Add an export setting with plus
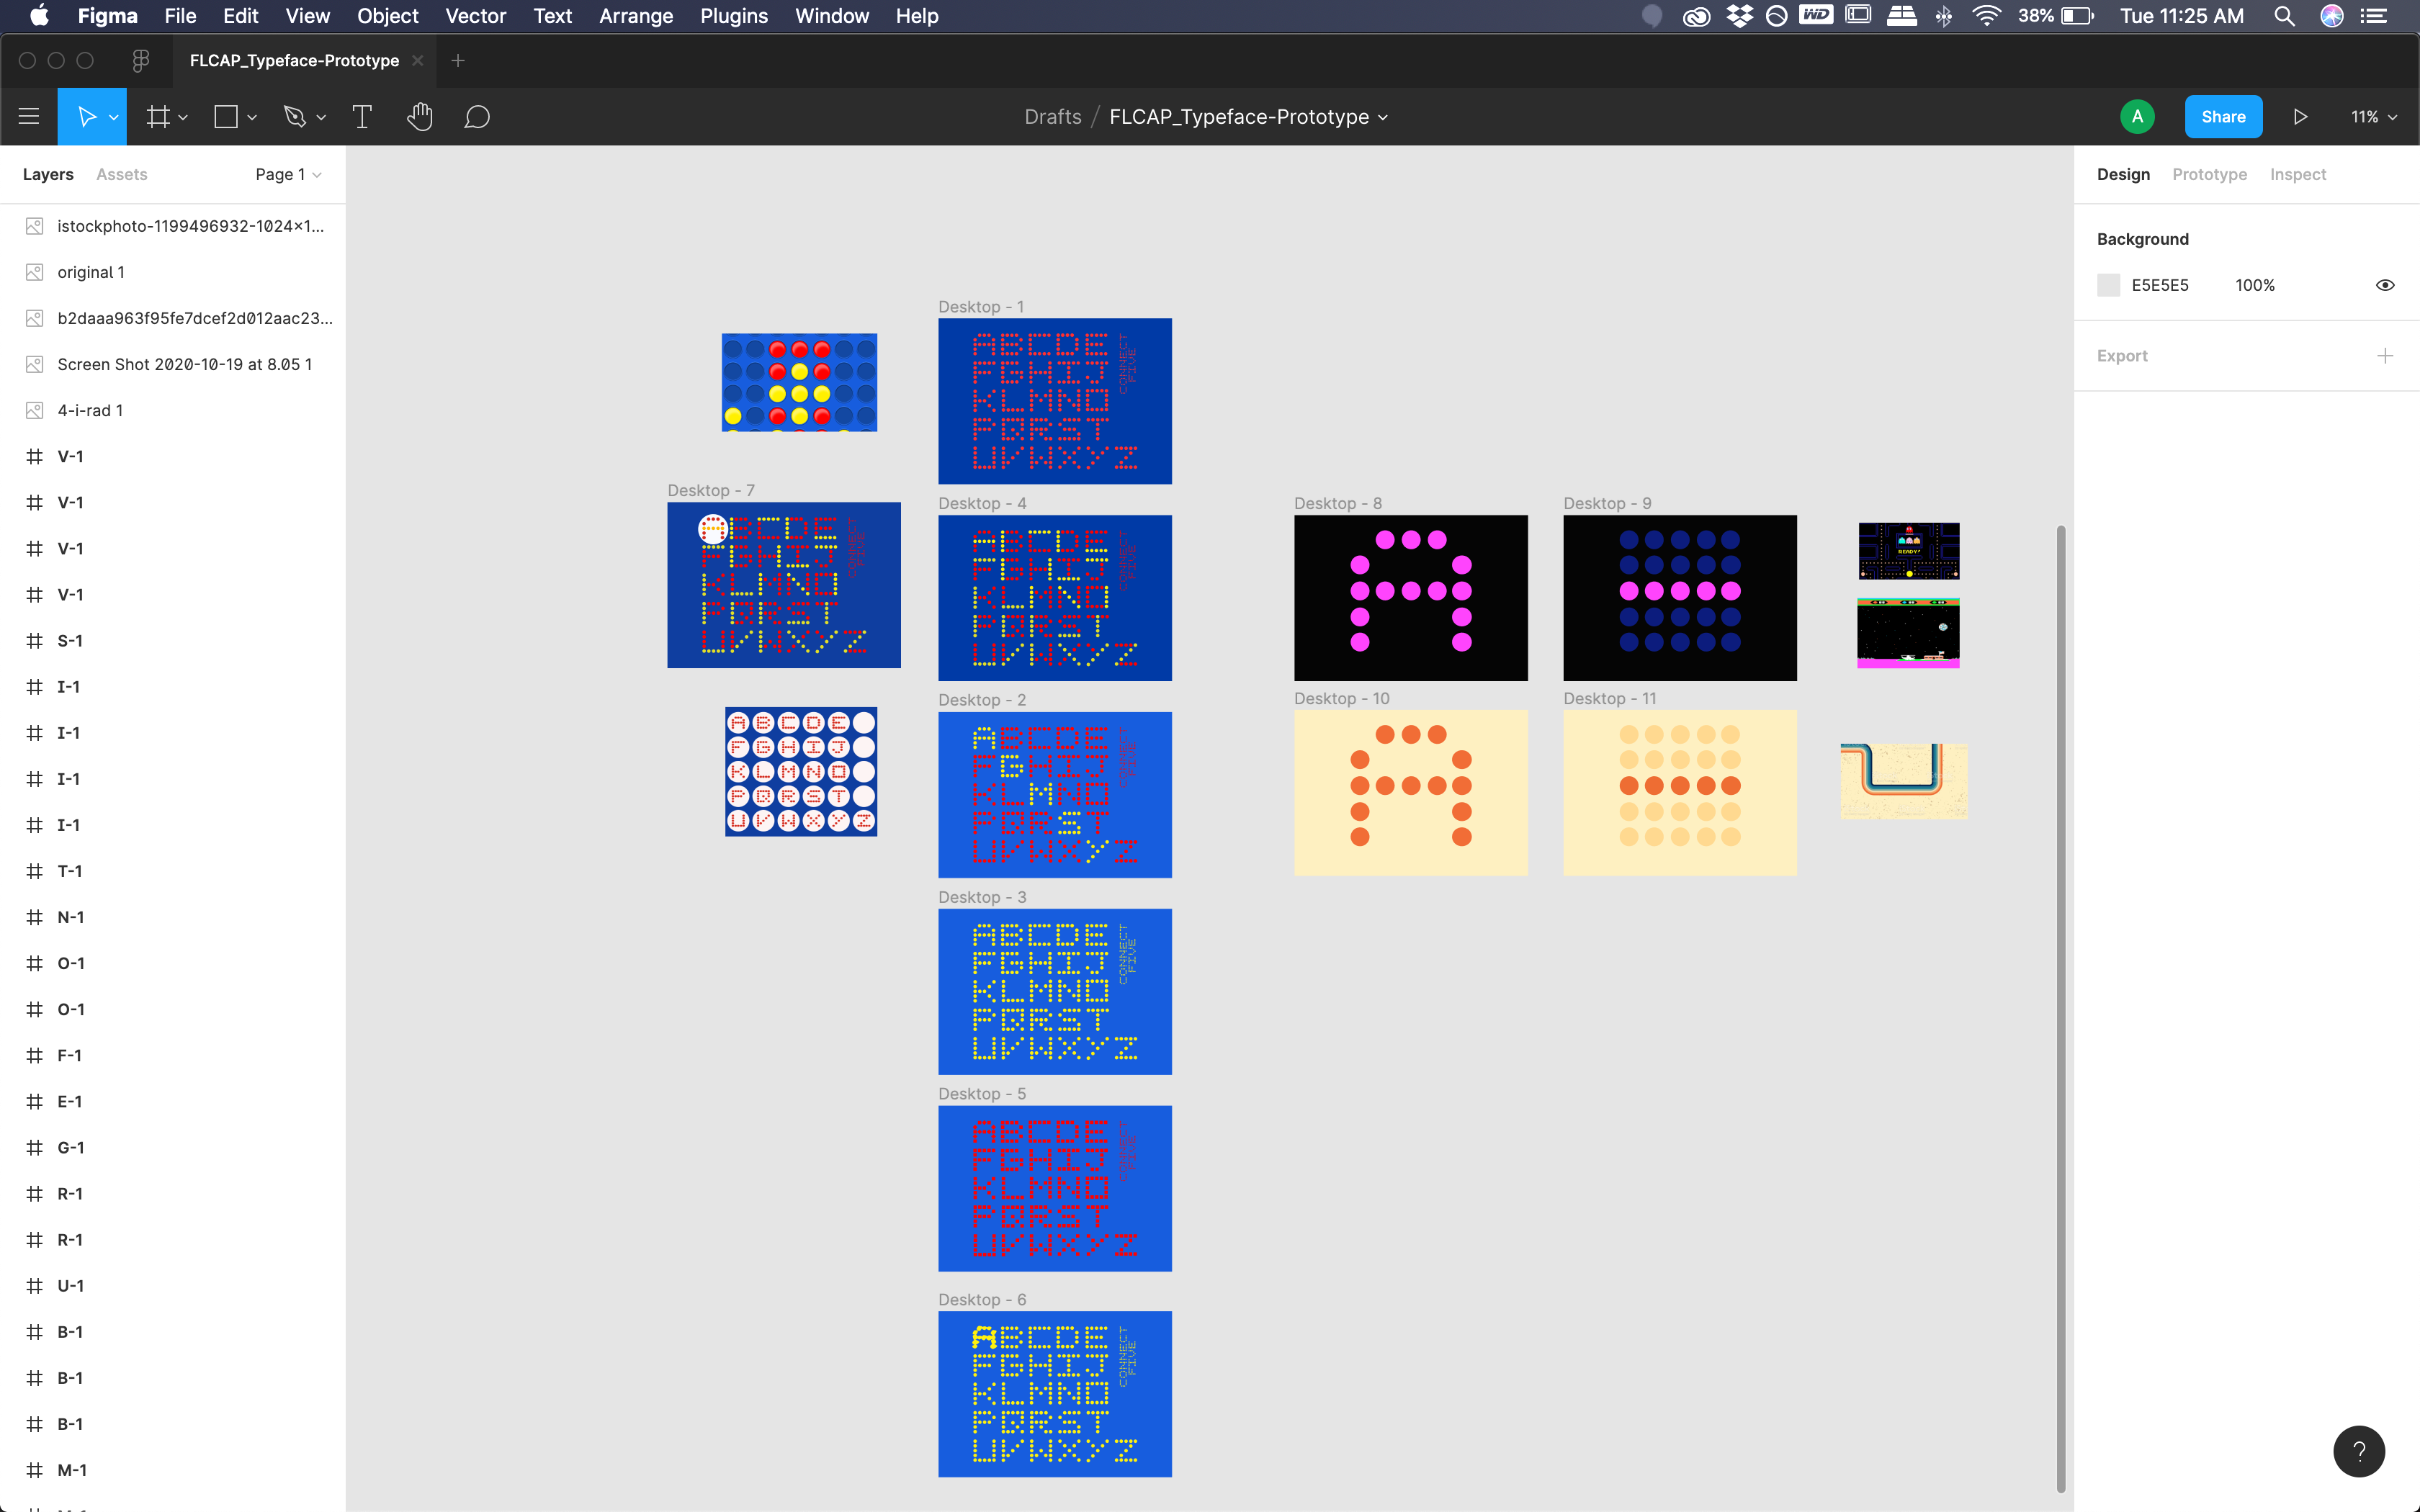The height and width of the screenshot is (1512, 2420). click(2384, 356)
